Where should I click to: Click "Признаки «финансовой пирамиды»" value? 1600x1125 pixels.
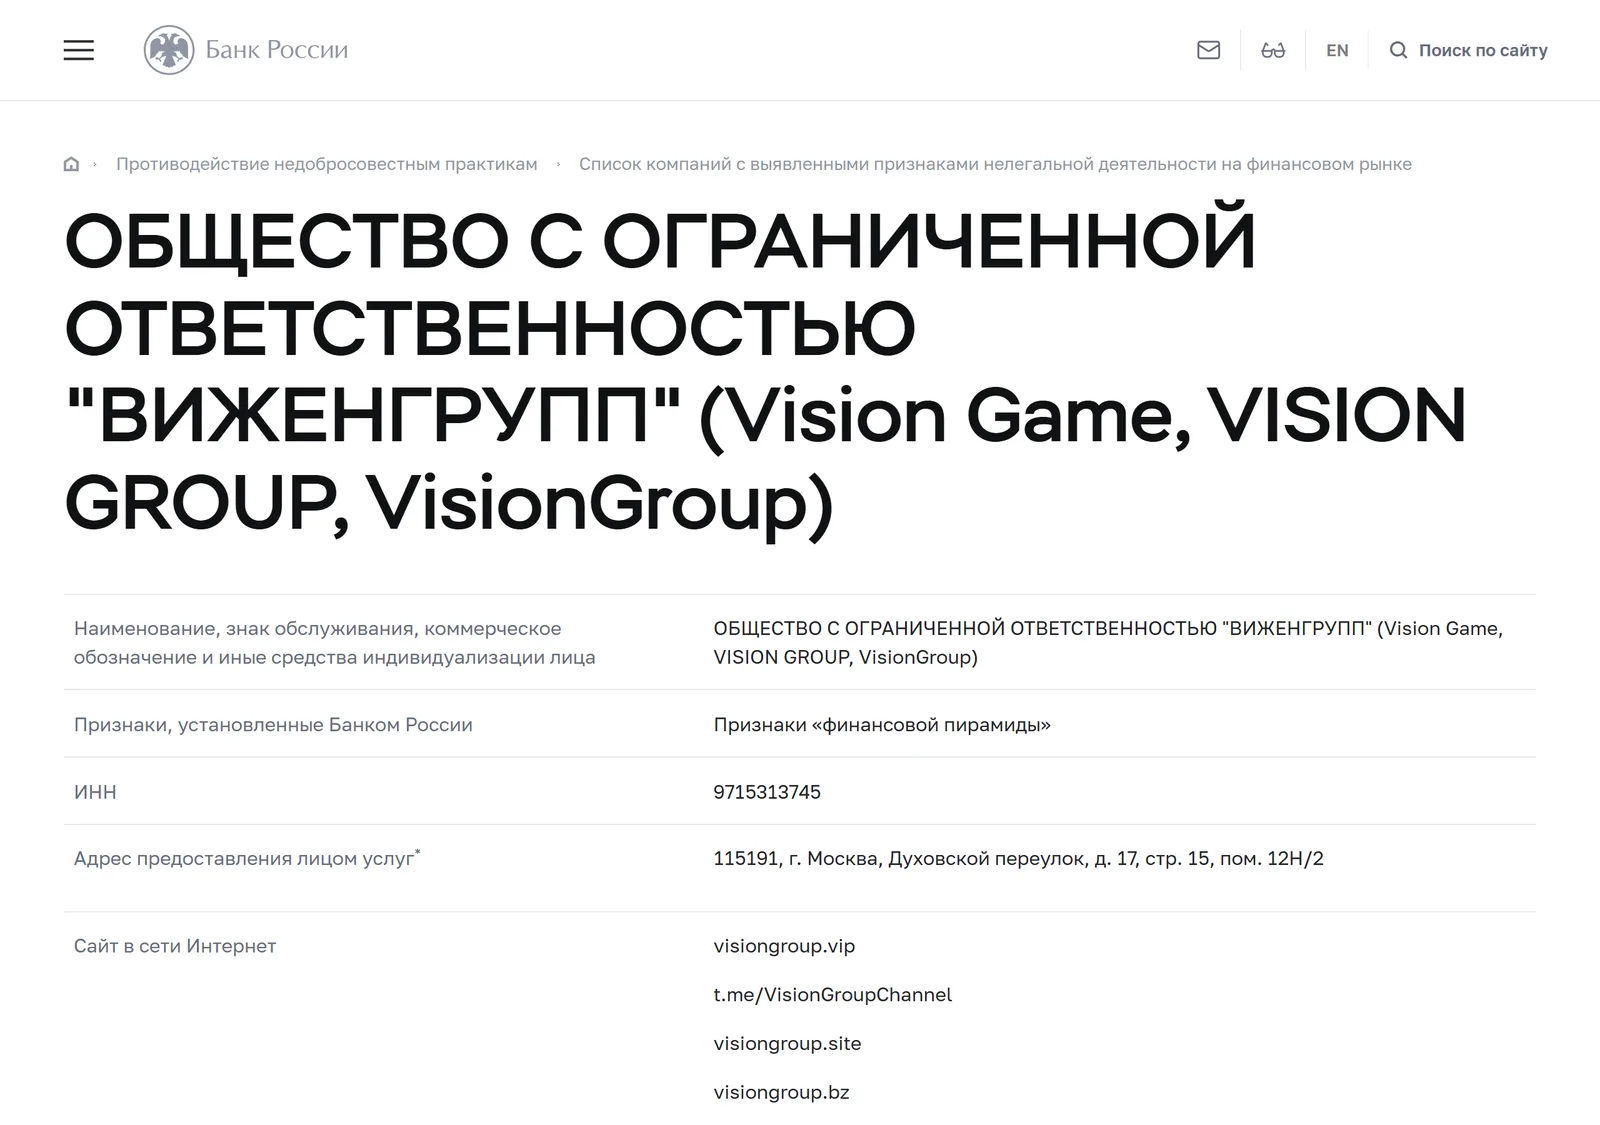click(882, 725)
